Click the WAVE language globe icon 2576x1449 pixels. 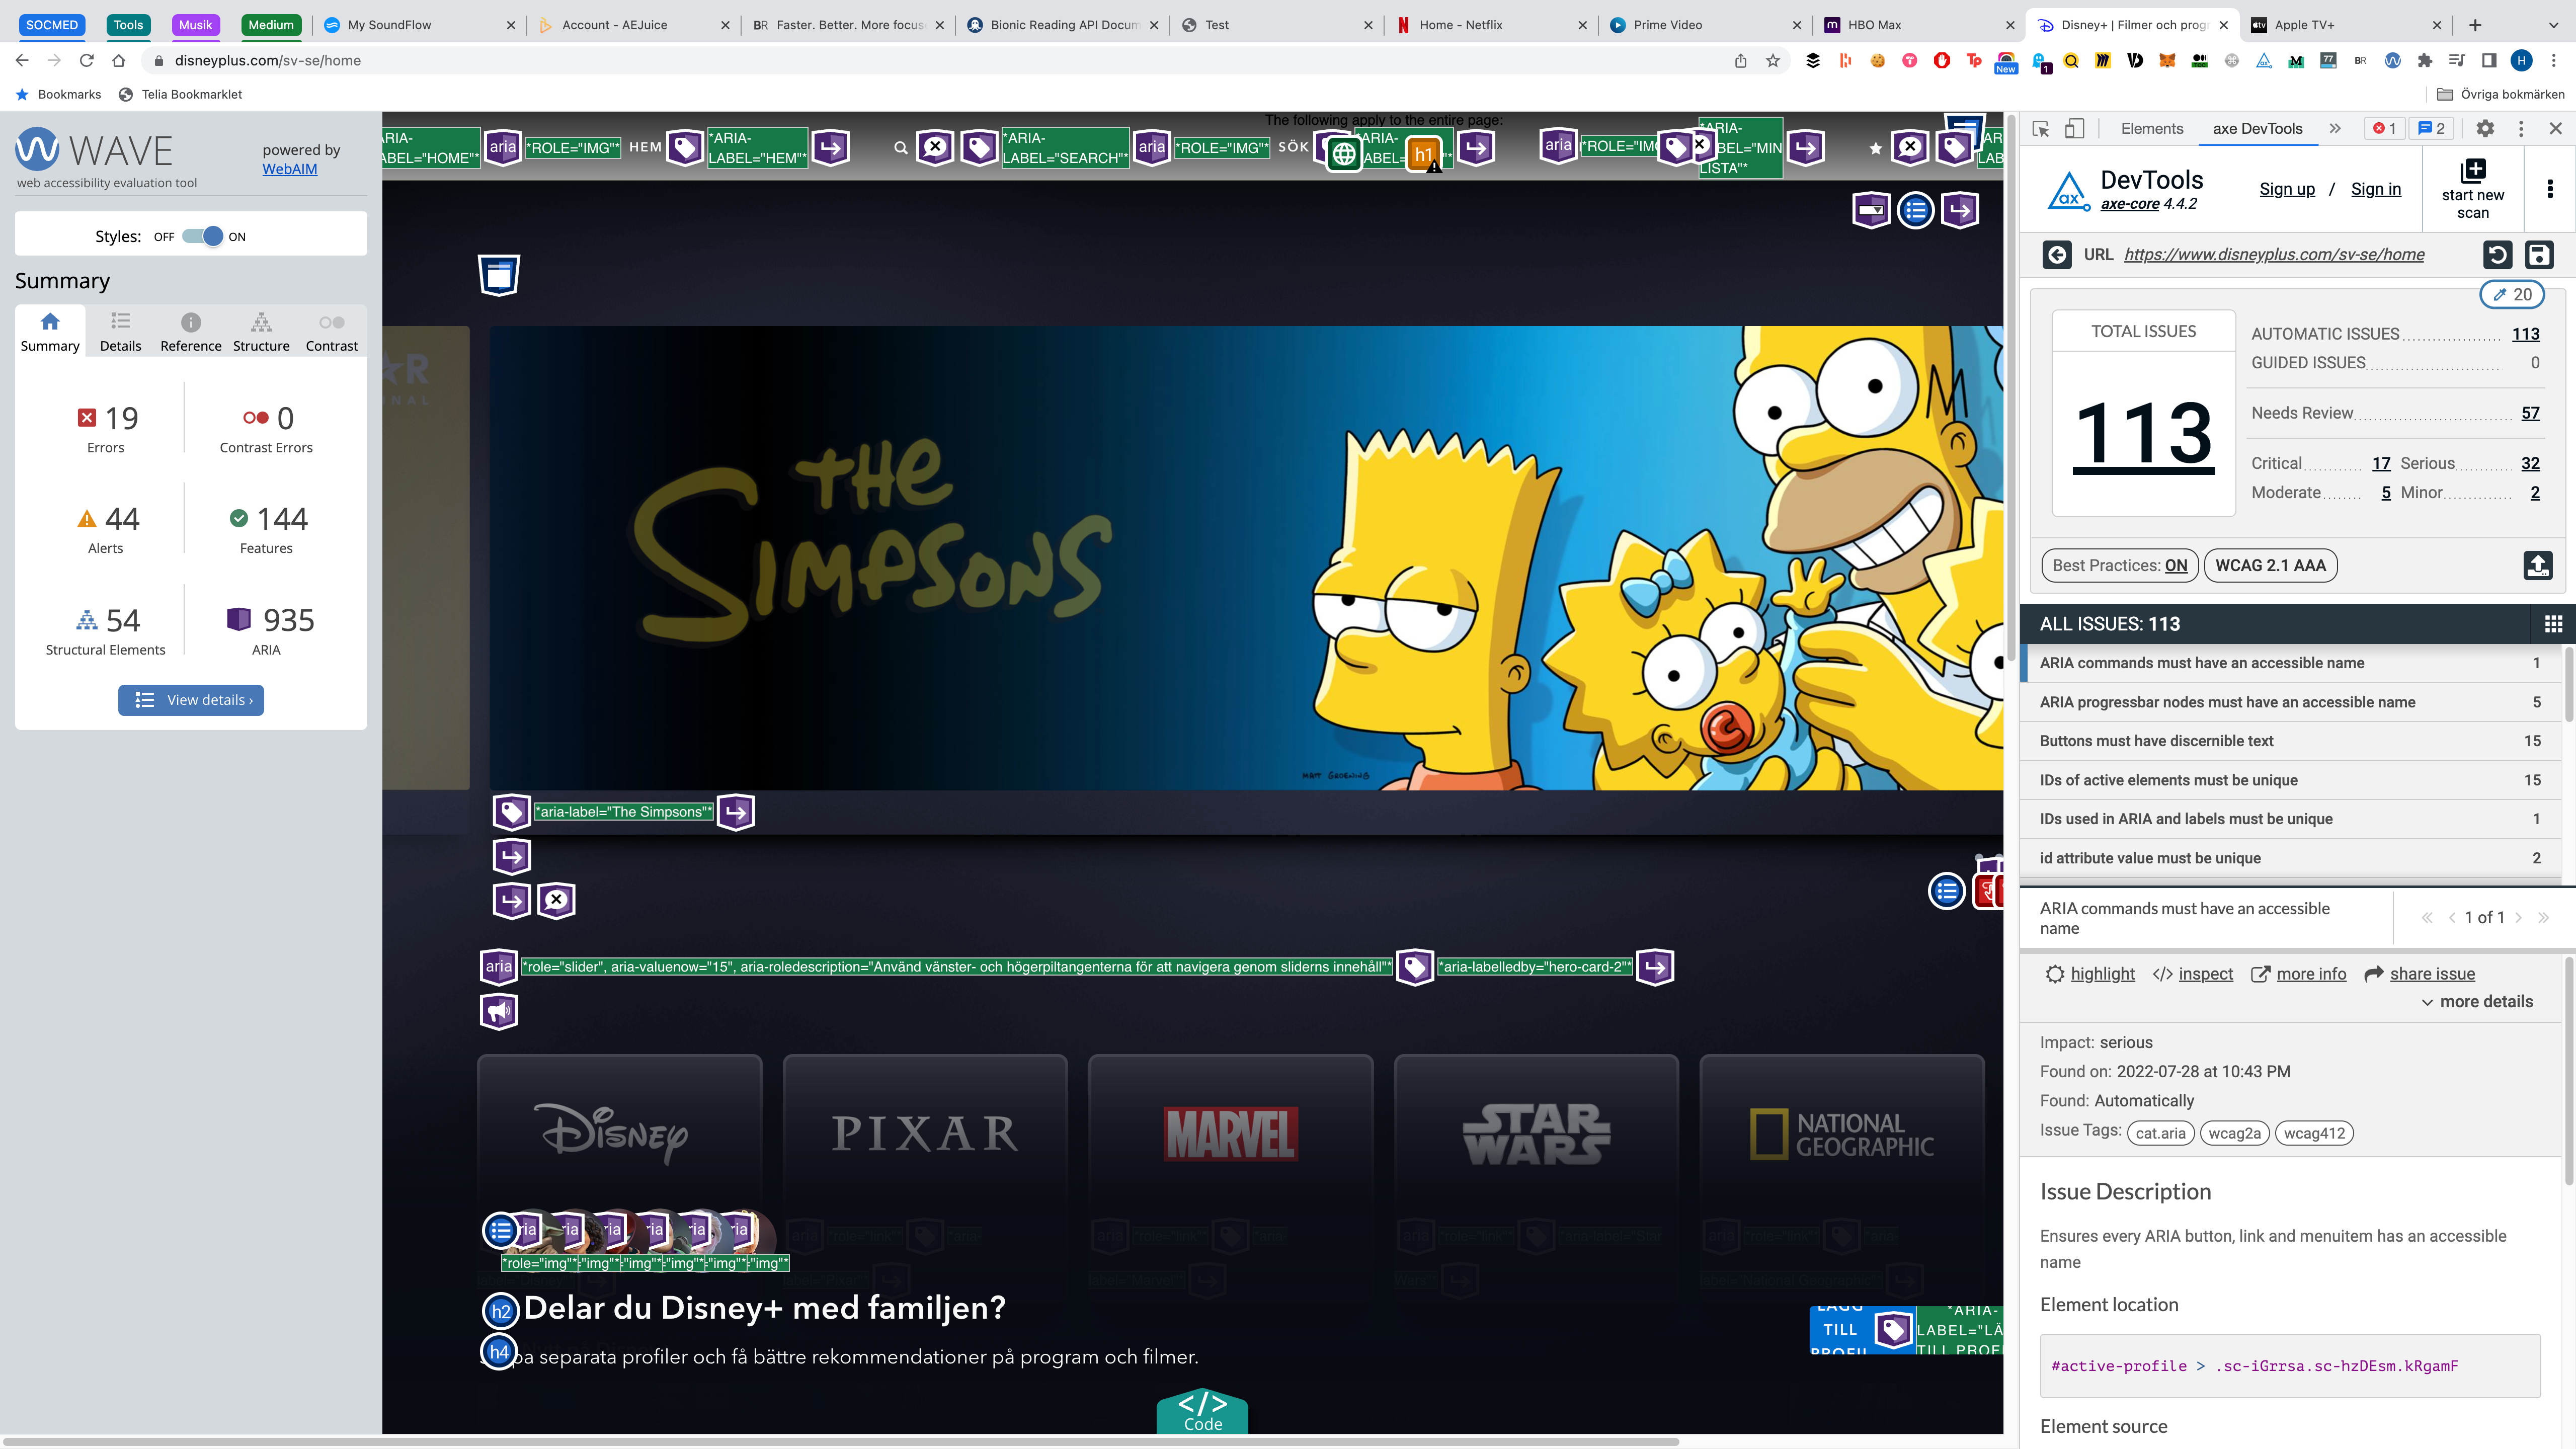pyautogui.click(x=1344, y=154)
